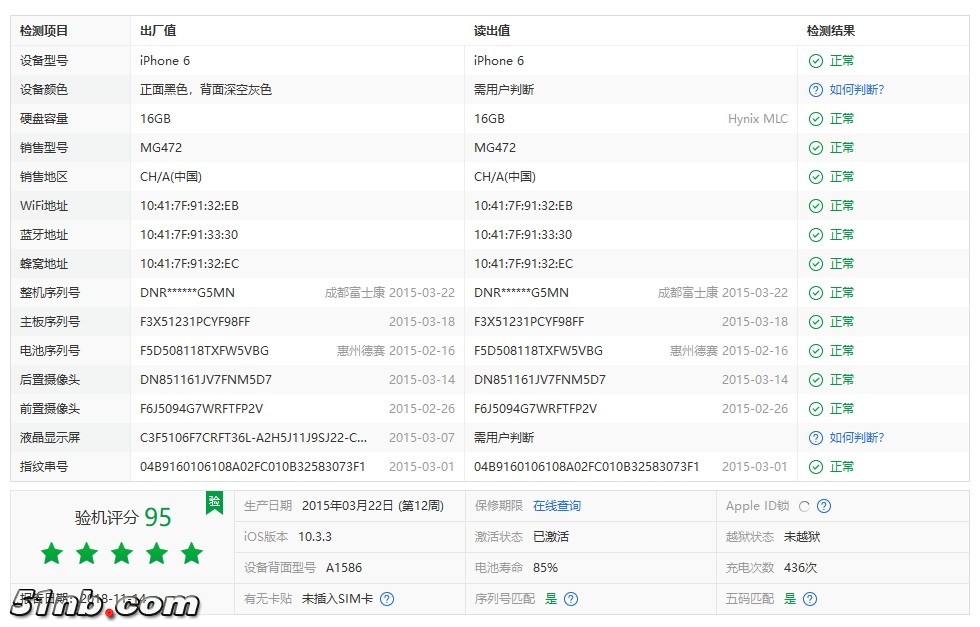This screenshot has height=627, width=980.
Task: Click the 验机评分 score of 95
Action: tap(158, 517)
